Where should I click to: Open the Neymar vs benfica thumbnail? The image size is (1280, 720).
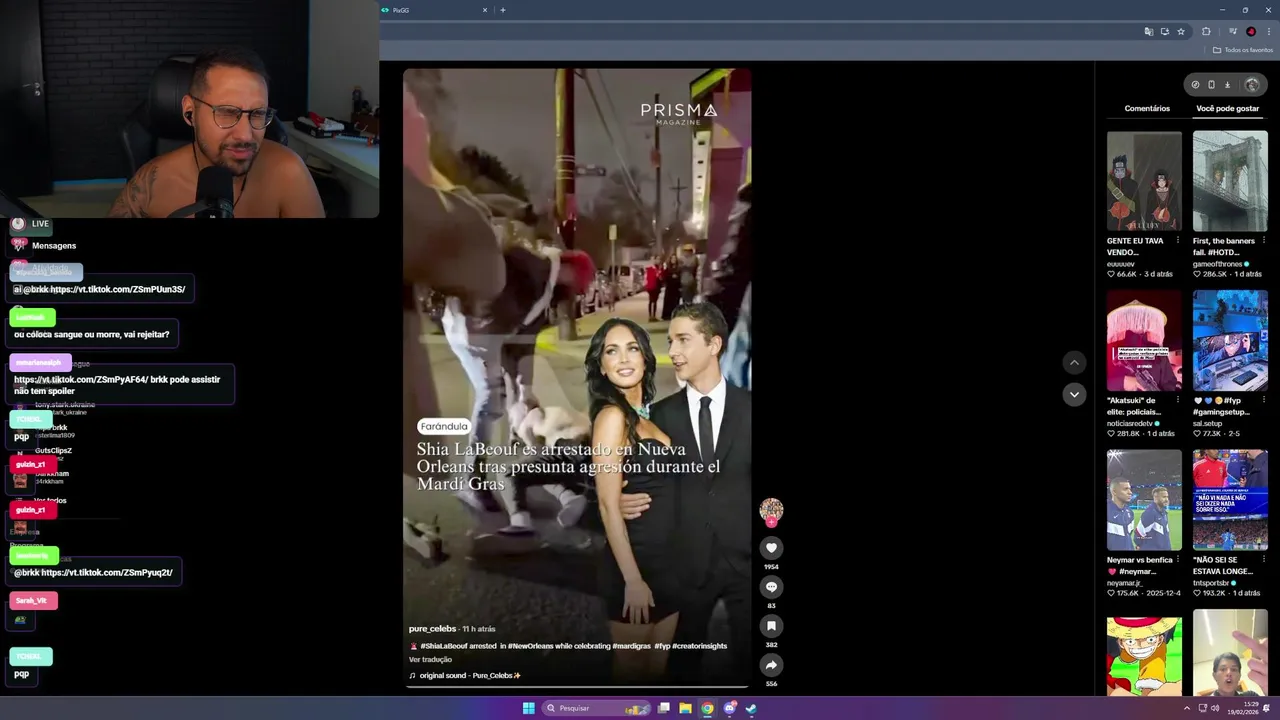pyautogui.click(x=1144, y=500)
